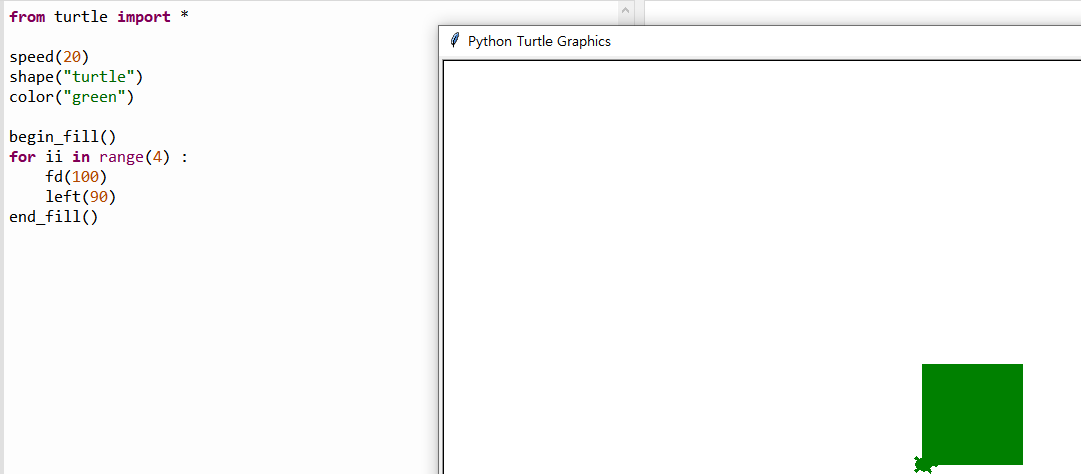Click the asterisk after import keyword

coord(184,16)
